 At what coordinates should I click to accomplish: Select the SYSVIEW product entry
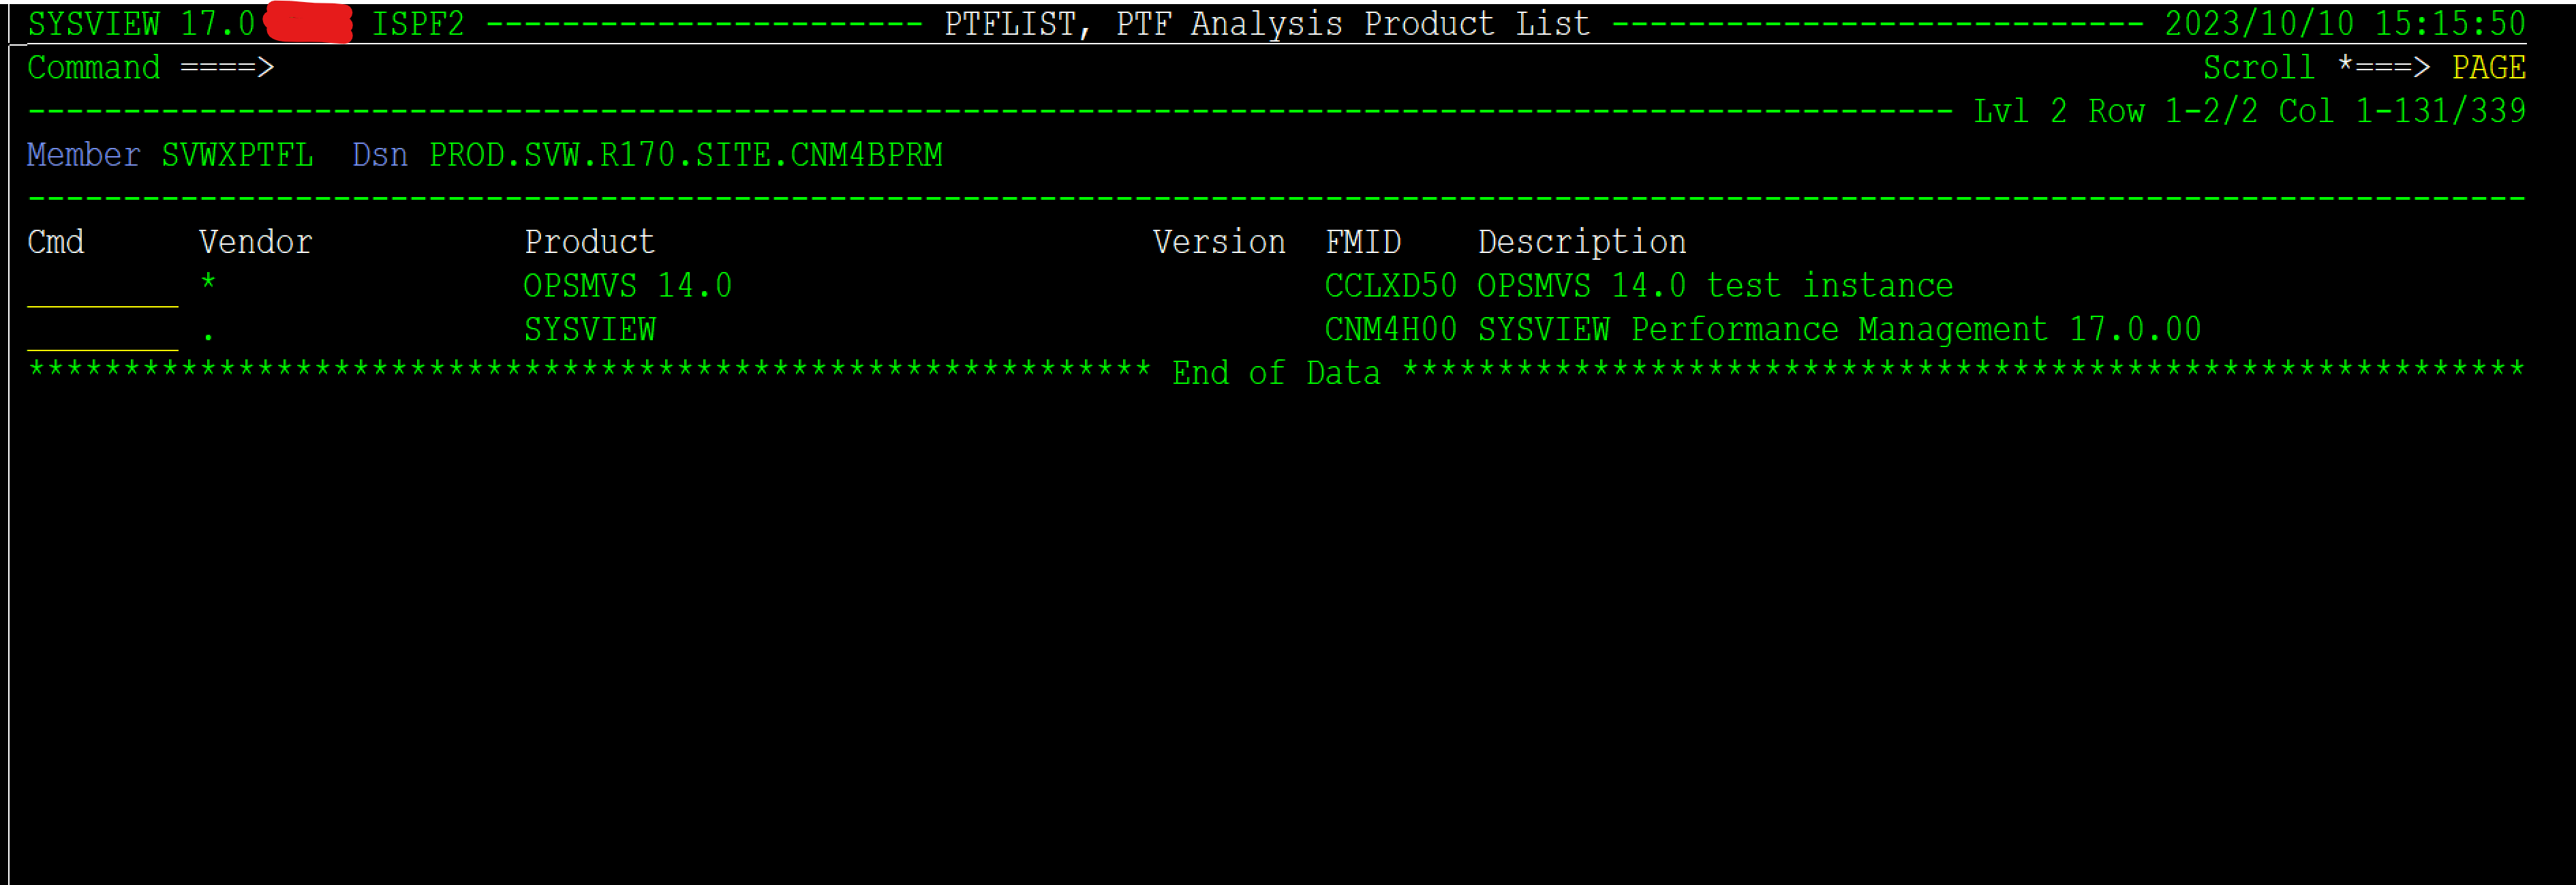click(x=589, y=330)
